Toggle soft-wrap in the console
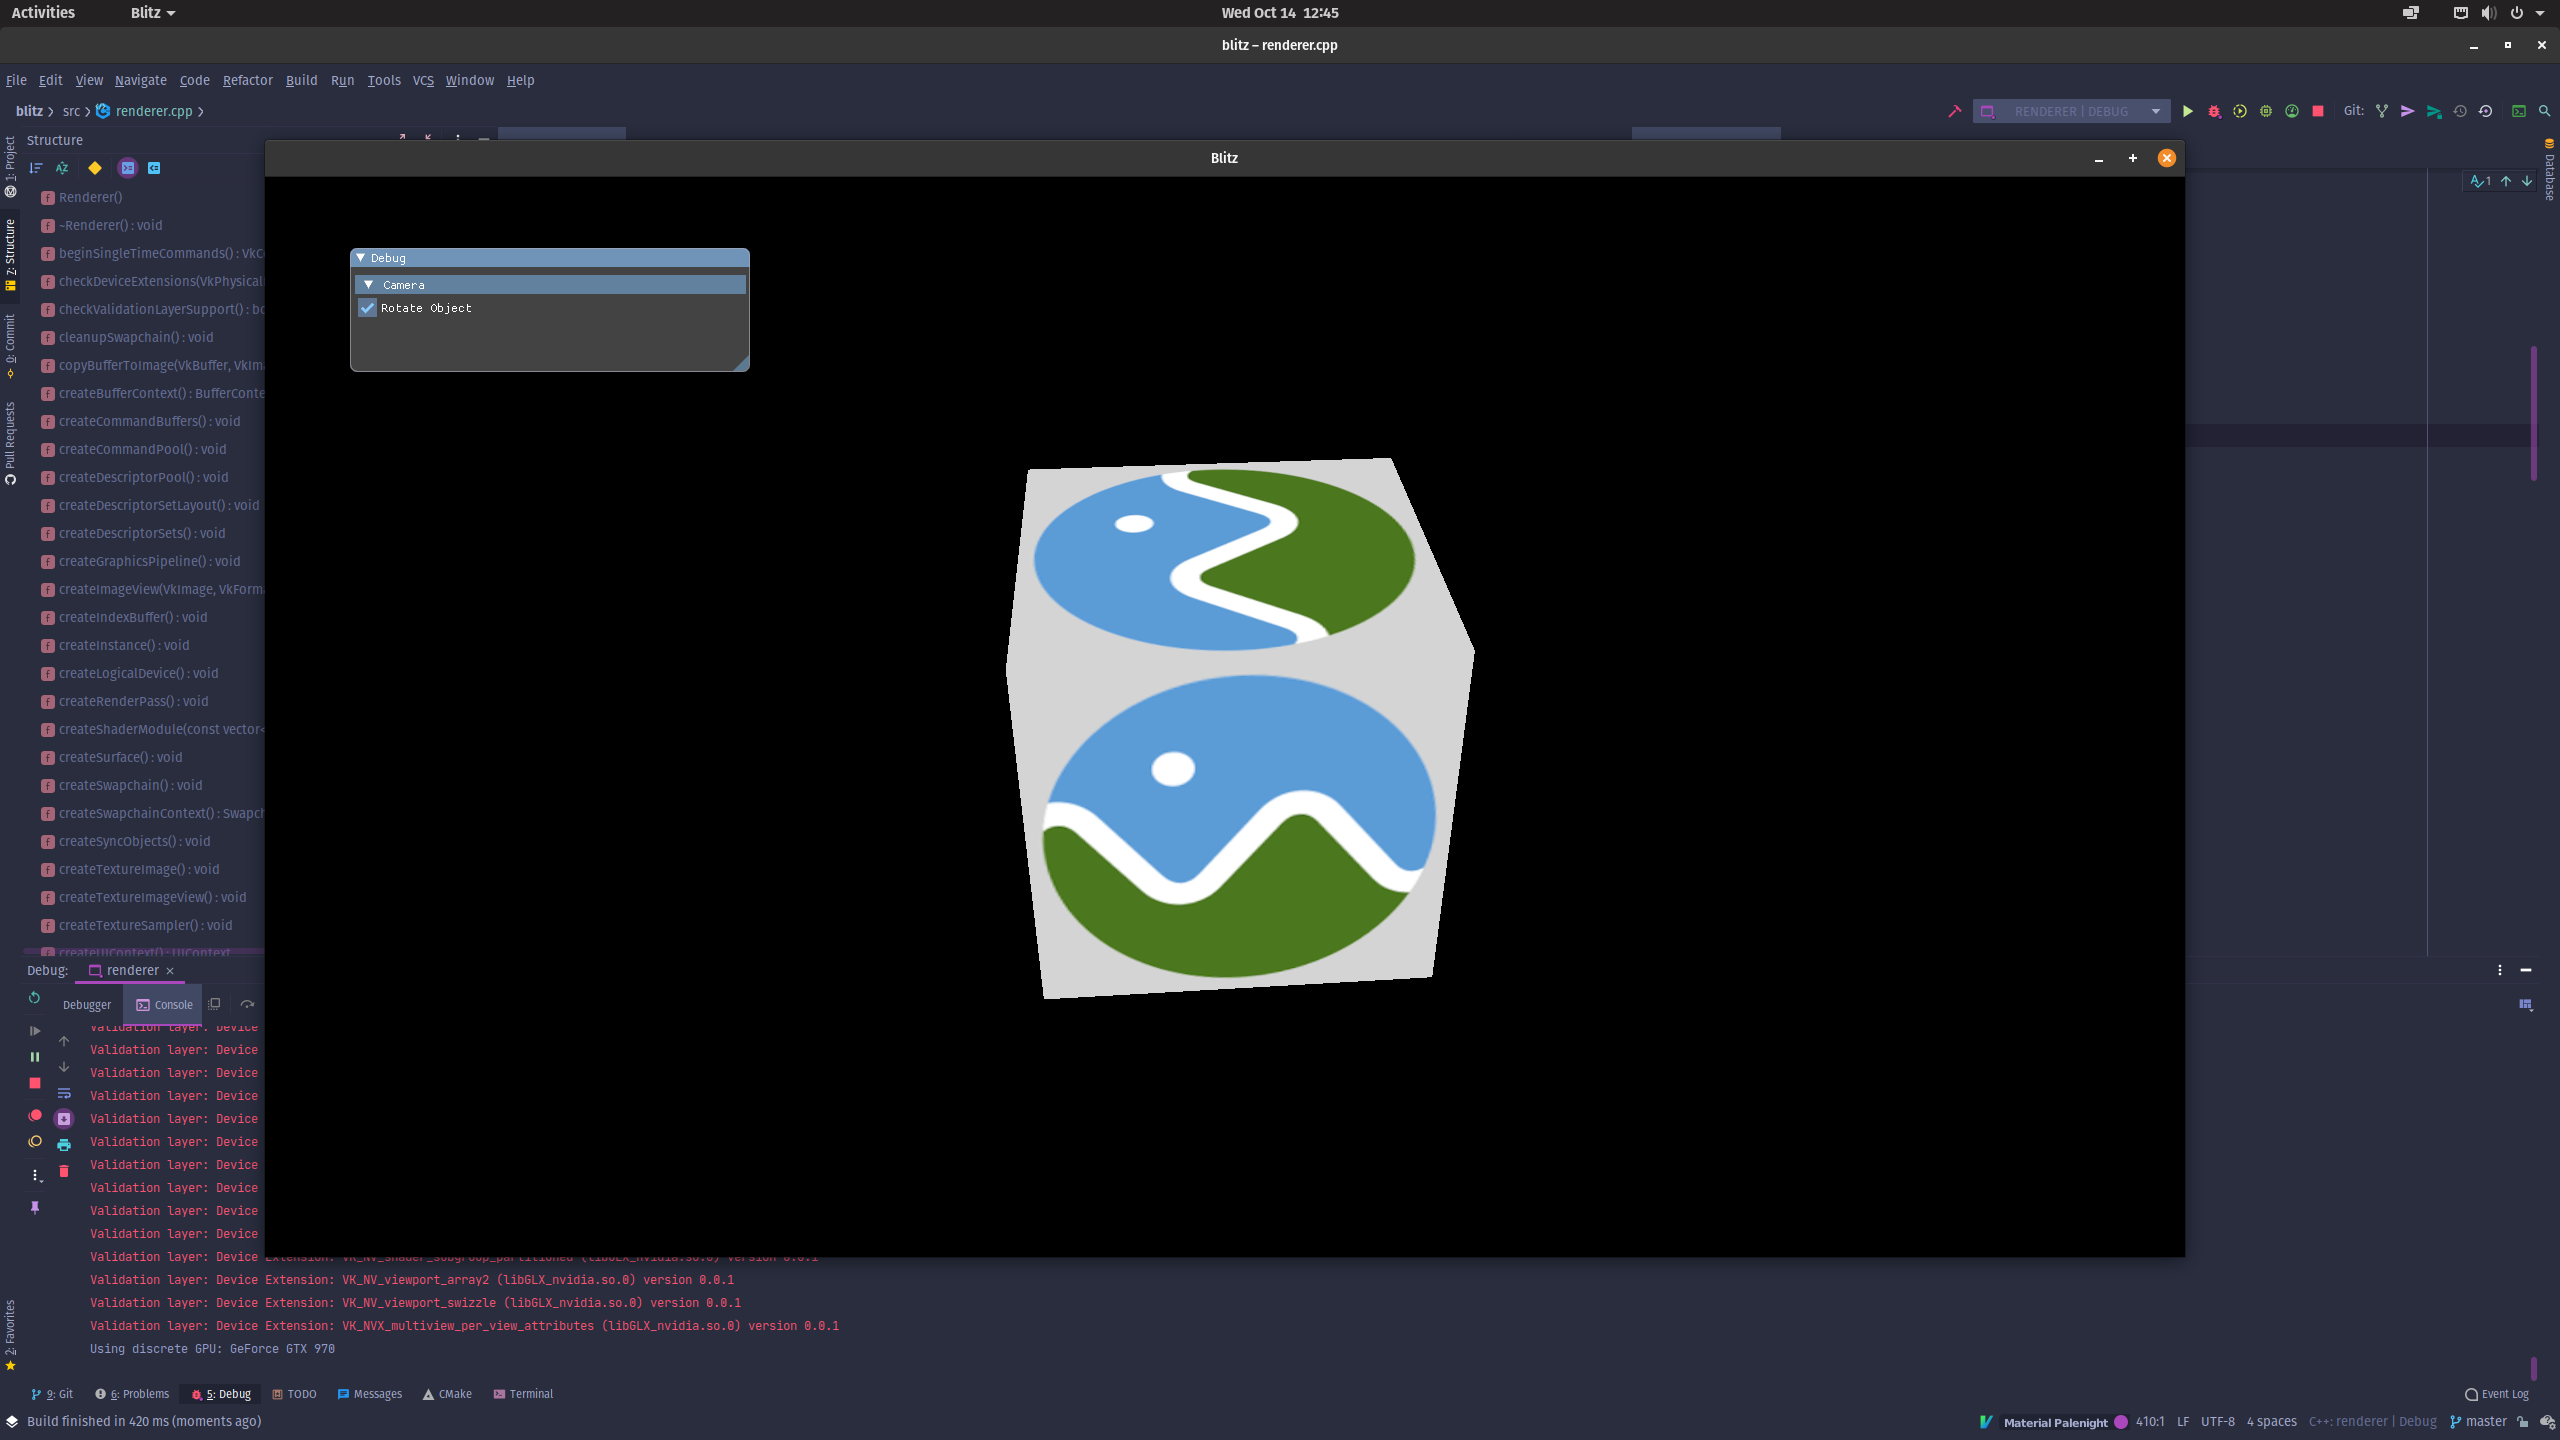Viewport: 2560px width, 1440px height. click(x=64, y=1093)
